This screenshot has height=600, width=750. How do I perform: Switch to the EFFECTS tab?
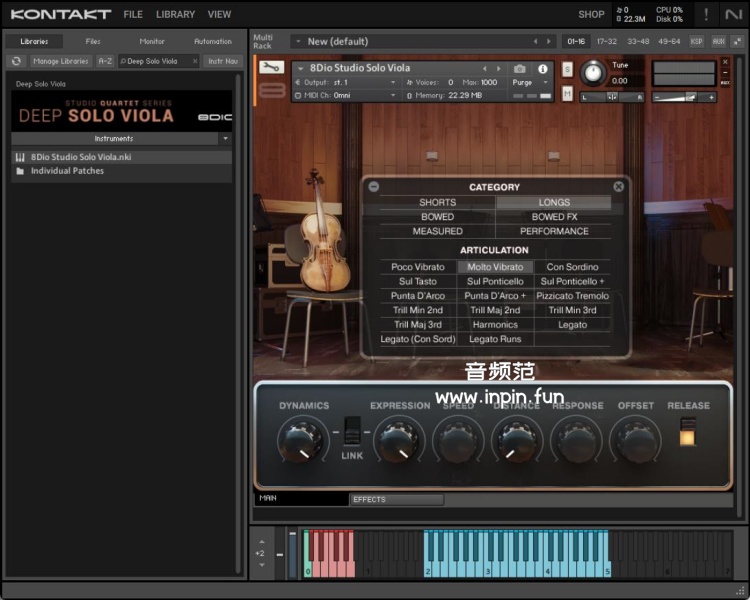tap(369, 499)
